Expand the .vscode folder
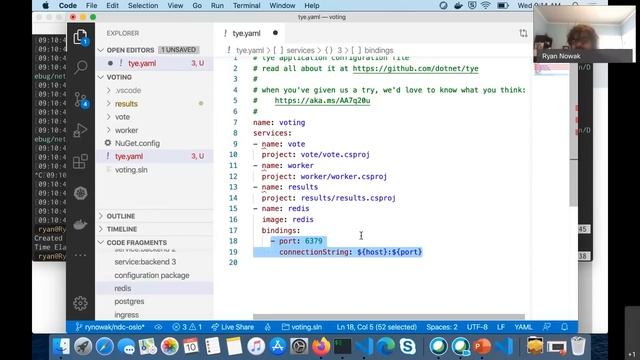This screenshot has height=360, width=640. point(154,90)
